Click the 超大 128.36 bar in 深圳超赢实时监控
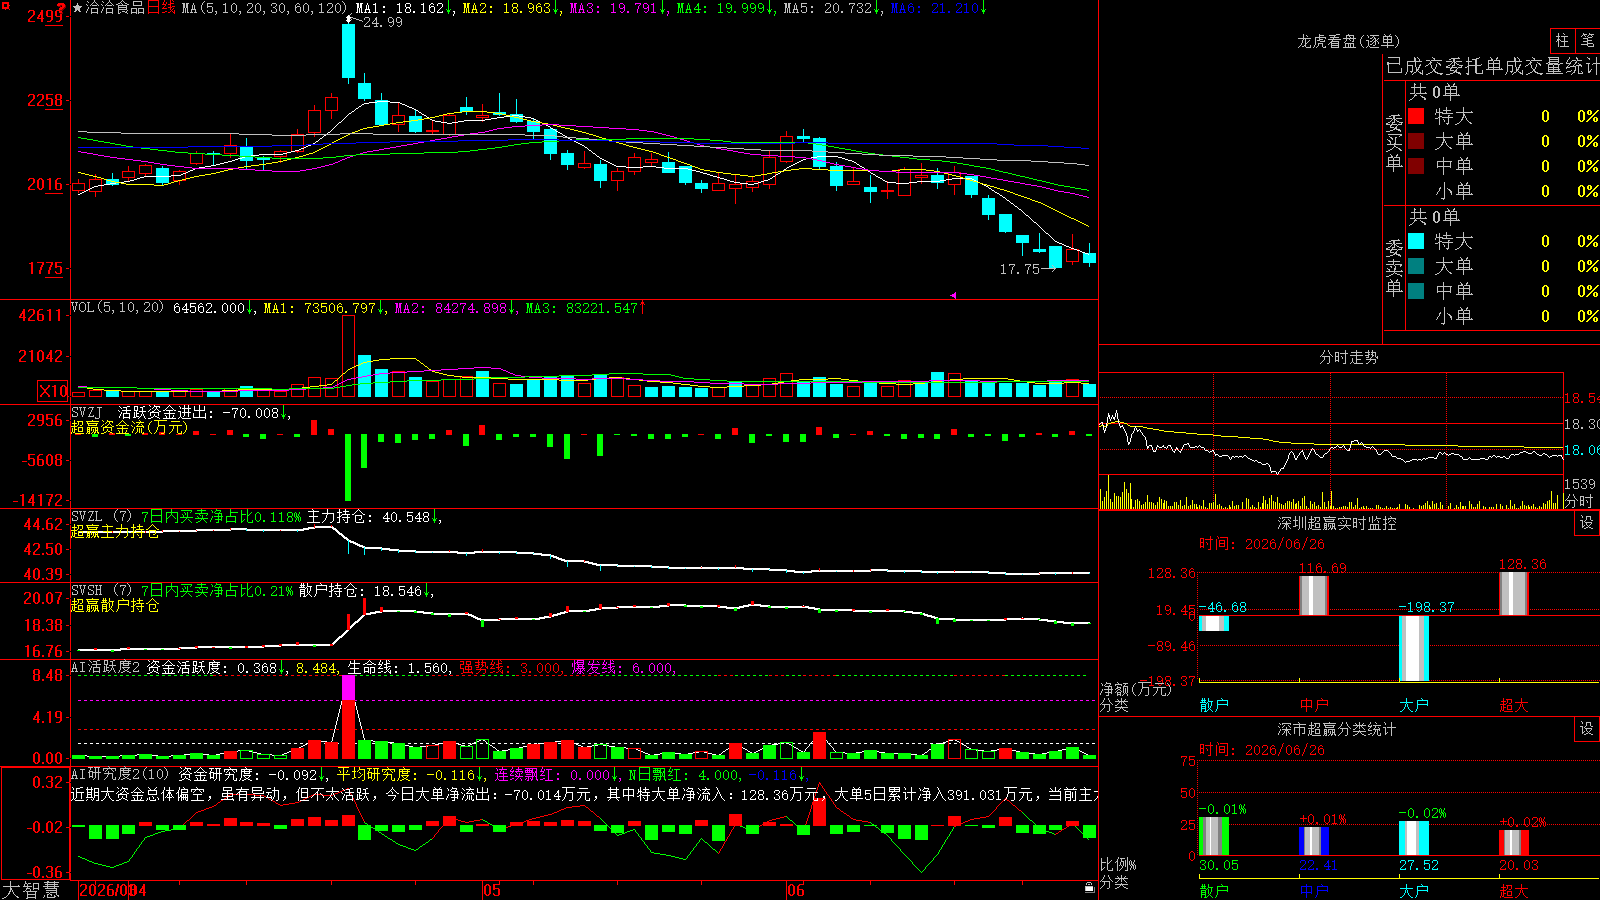The image size is (1600, 900). (x=1514, y=593)
